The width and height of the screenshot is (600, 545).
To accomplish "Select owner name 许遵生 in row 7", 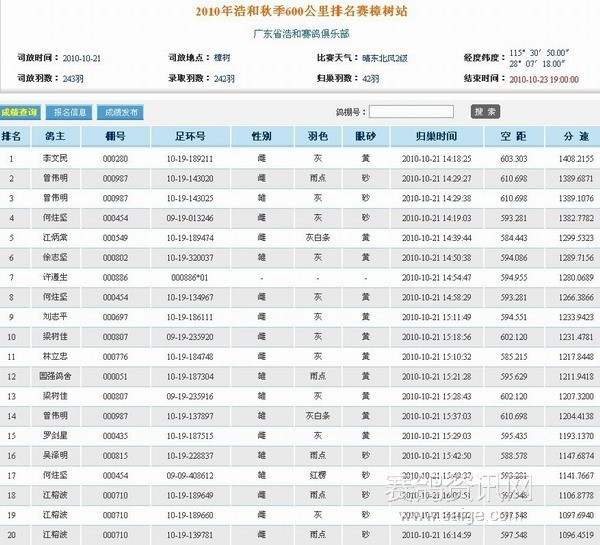I will point(55,277).
